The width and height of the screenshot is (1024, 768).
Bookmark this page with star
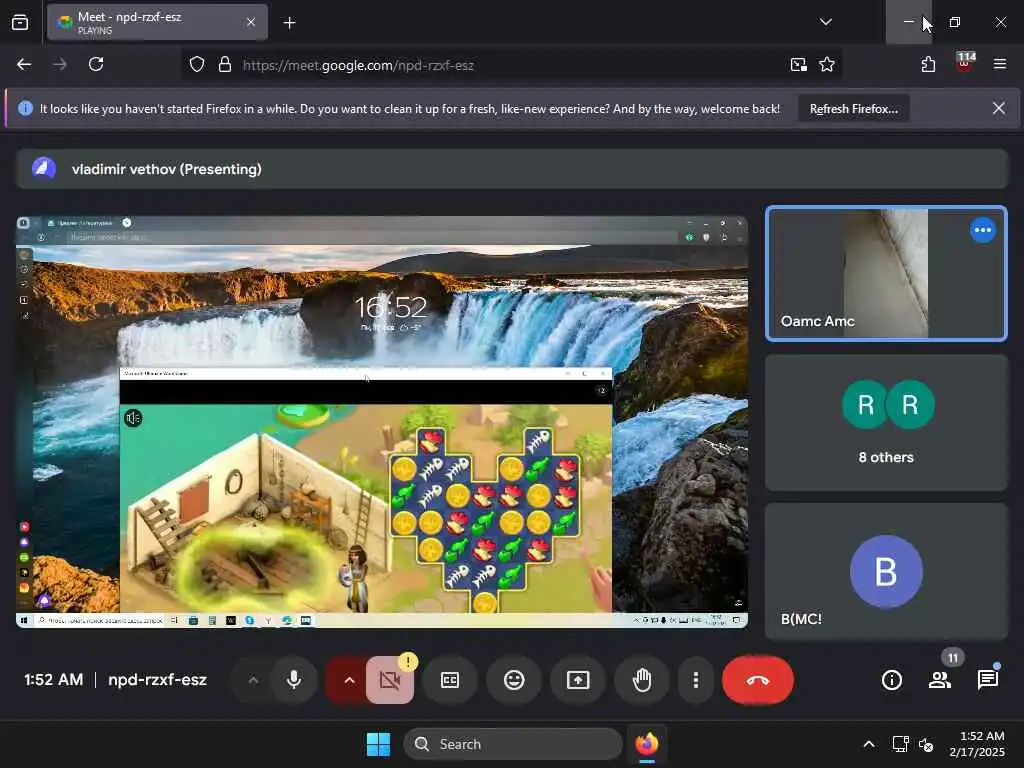point(827,64)
